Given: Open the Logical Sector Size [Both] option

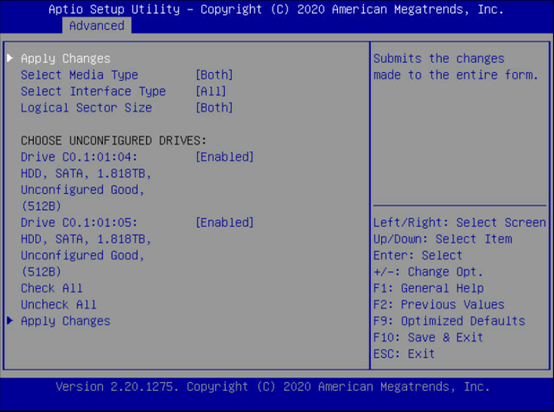Looking at the screenshot, I should (x=214, y=108).
